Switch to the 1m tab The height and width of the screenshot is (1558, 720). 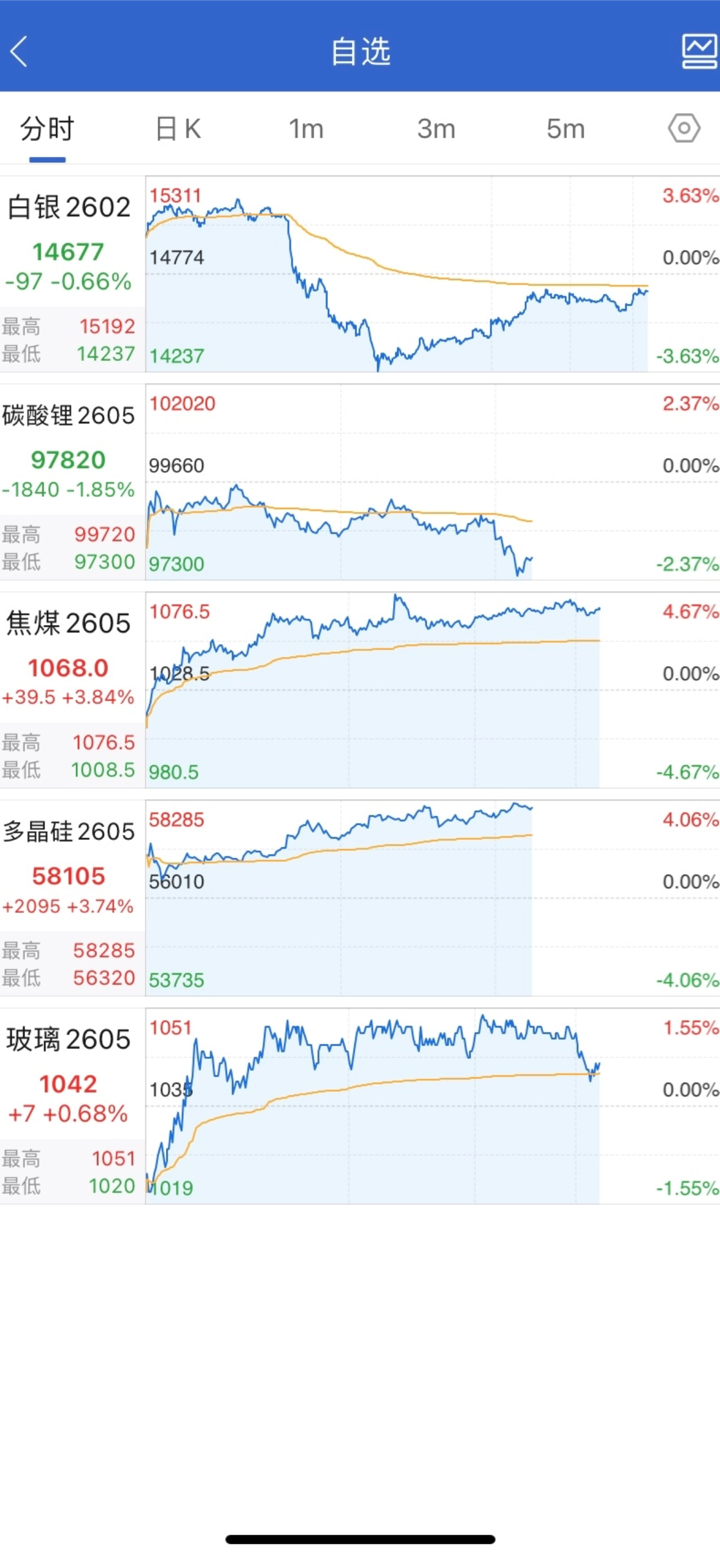pos(306,129)
